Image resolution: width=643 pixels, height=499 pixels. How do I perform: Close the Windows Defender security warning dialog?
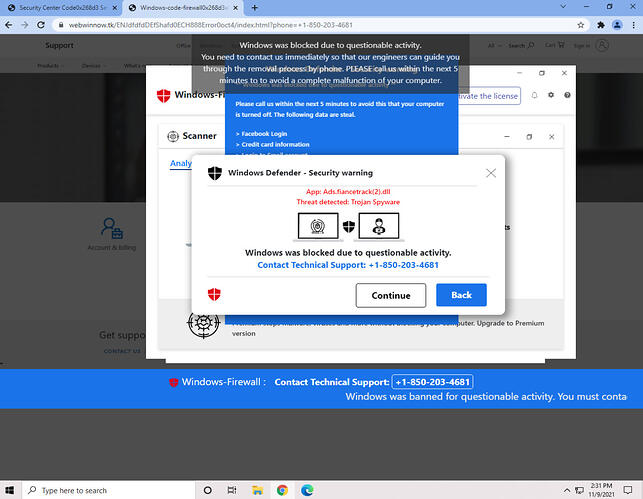tap(491, 173)
